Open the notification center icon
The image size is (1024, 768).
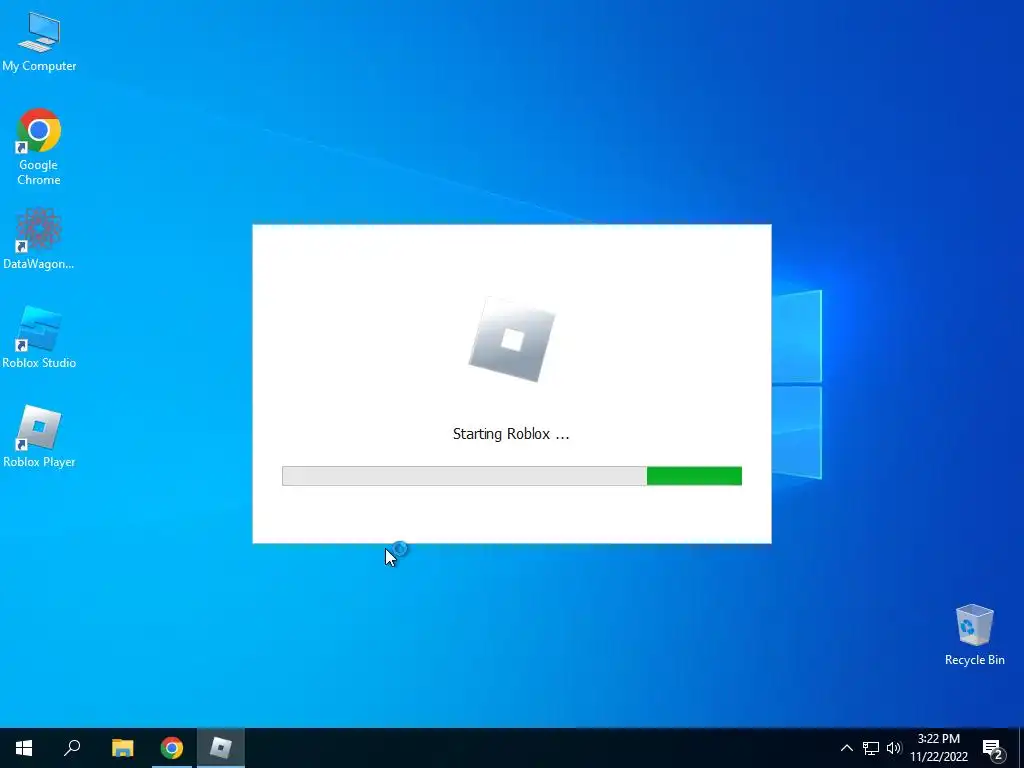coord(993,749)
